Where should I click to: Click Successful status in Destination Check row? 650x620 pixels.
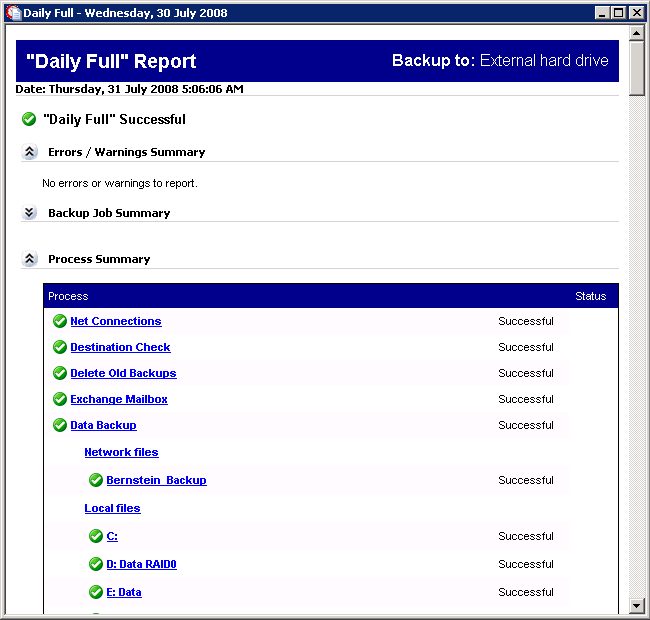click(x=526, y=347)
